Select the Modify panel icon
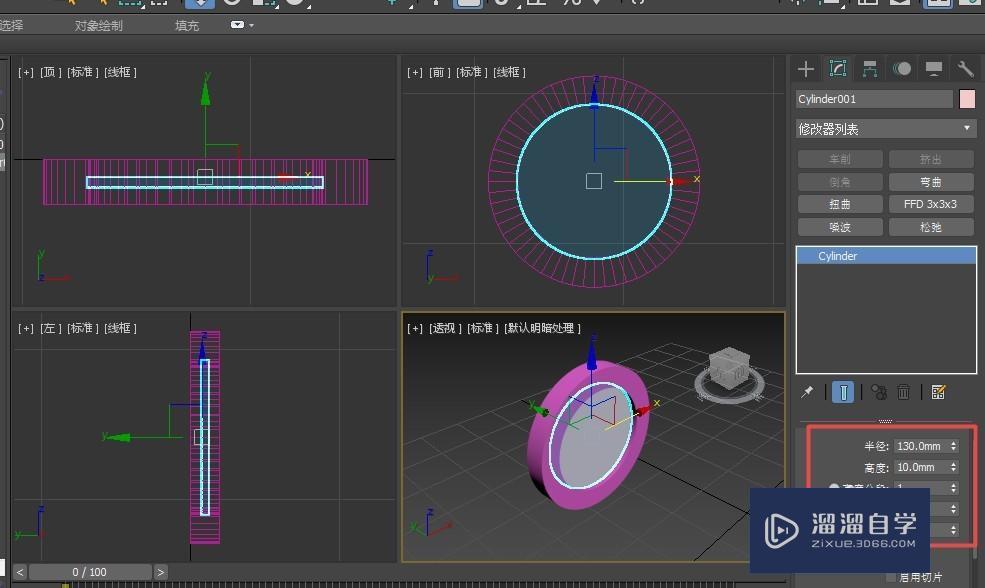The width and height of the screenshot is (985, 588). [838, 69]
